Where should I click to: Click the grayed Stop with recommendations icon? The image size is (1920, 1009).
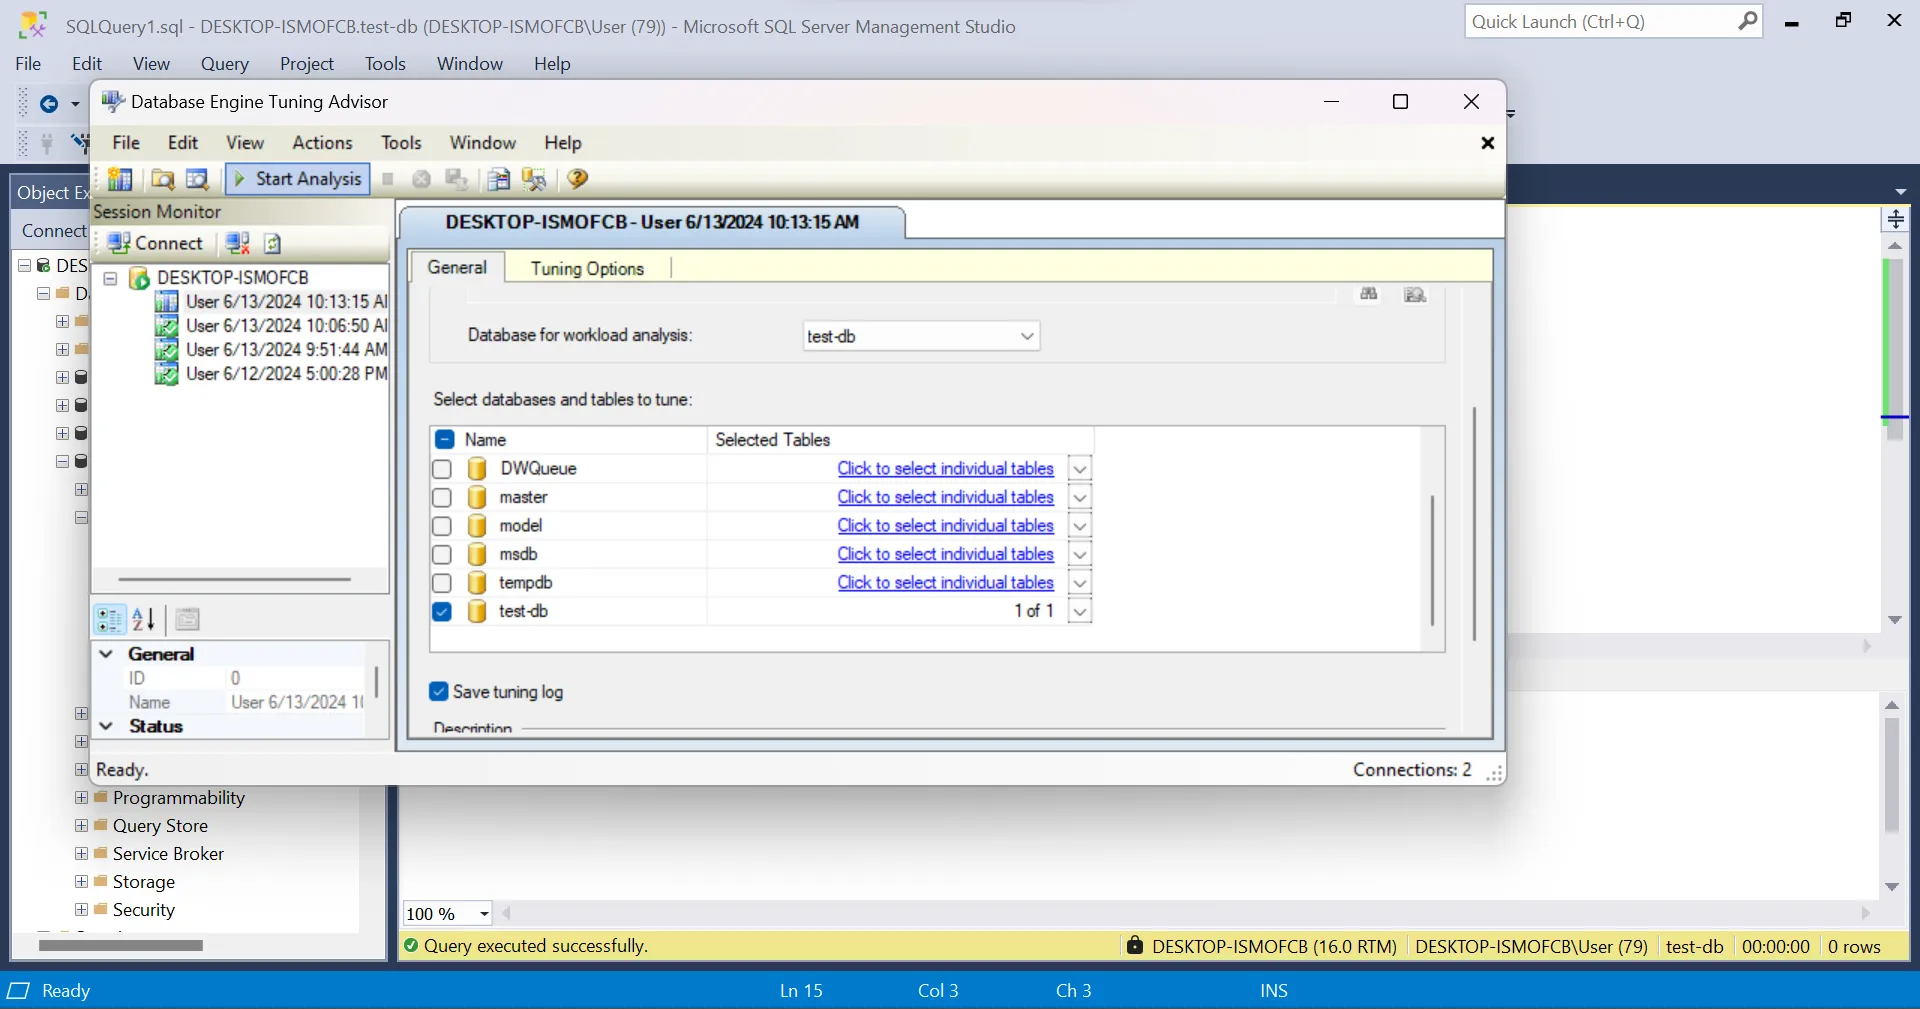point(421,179)
